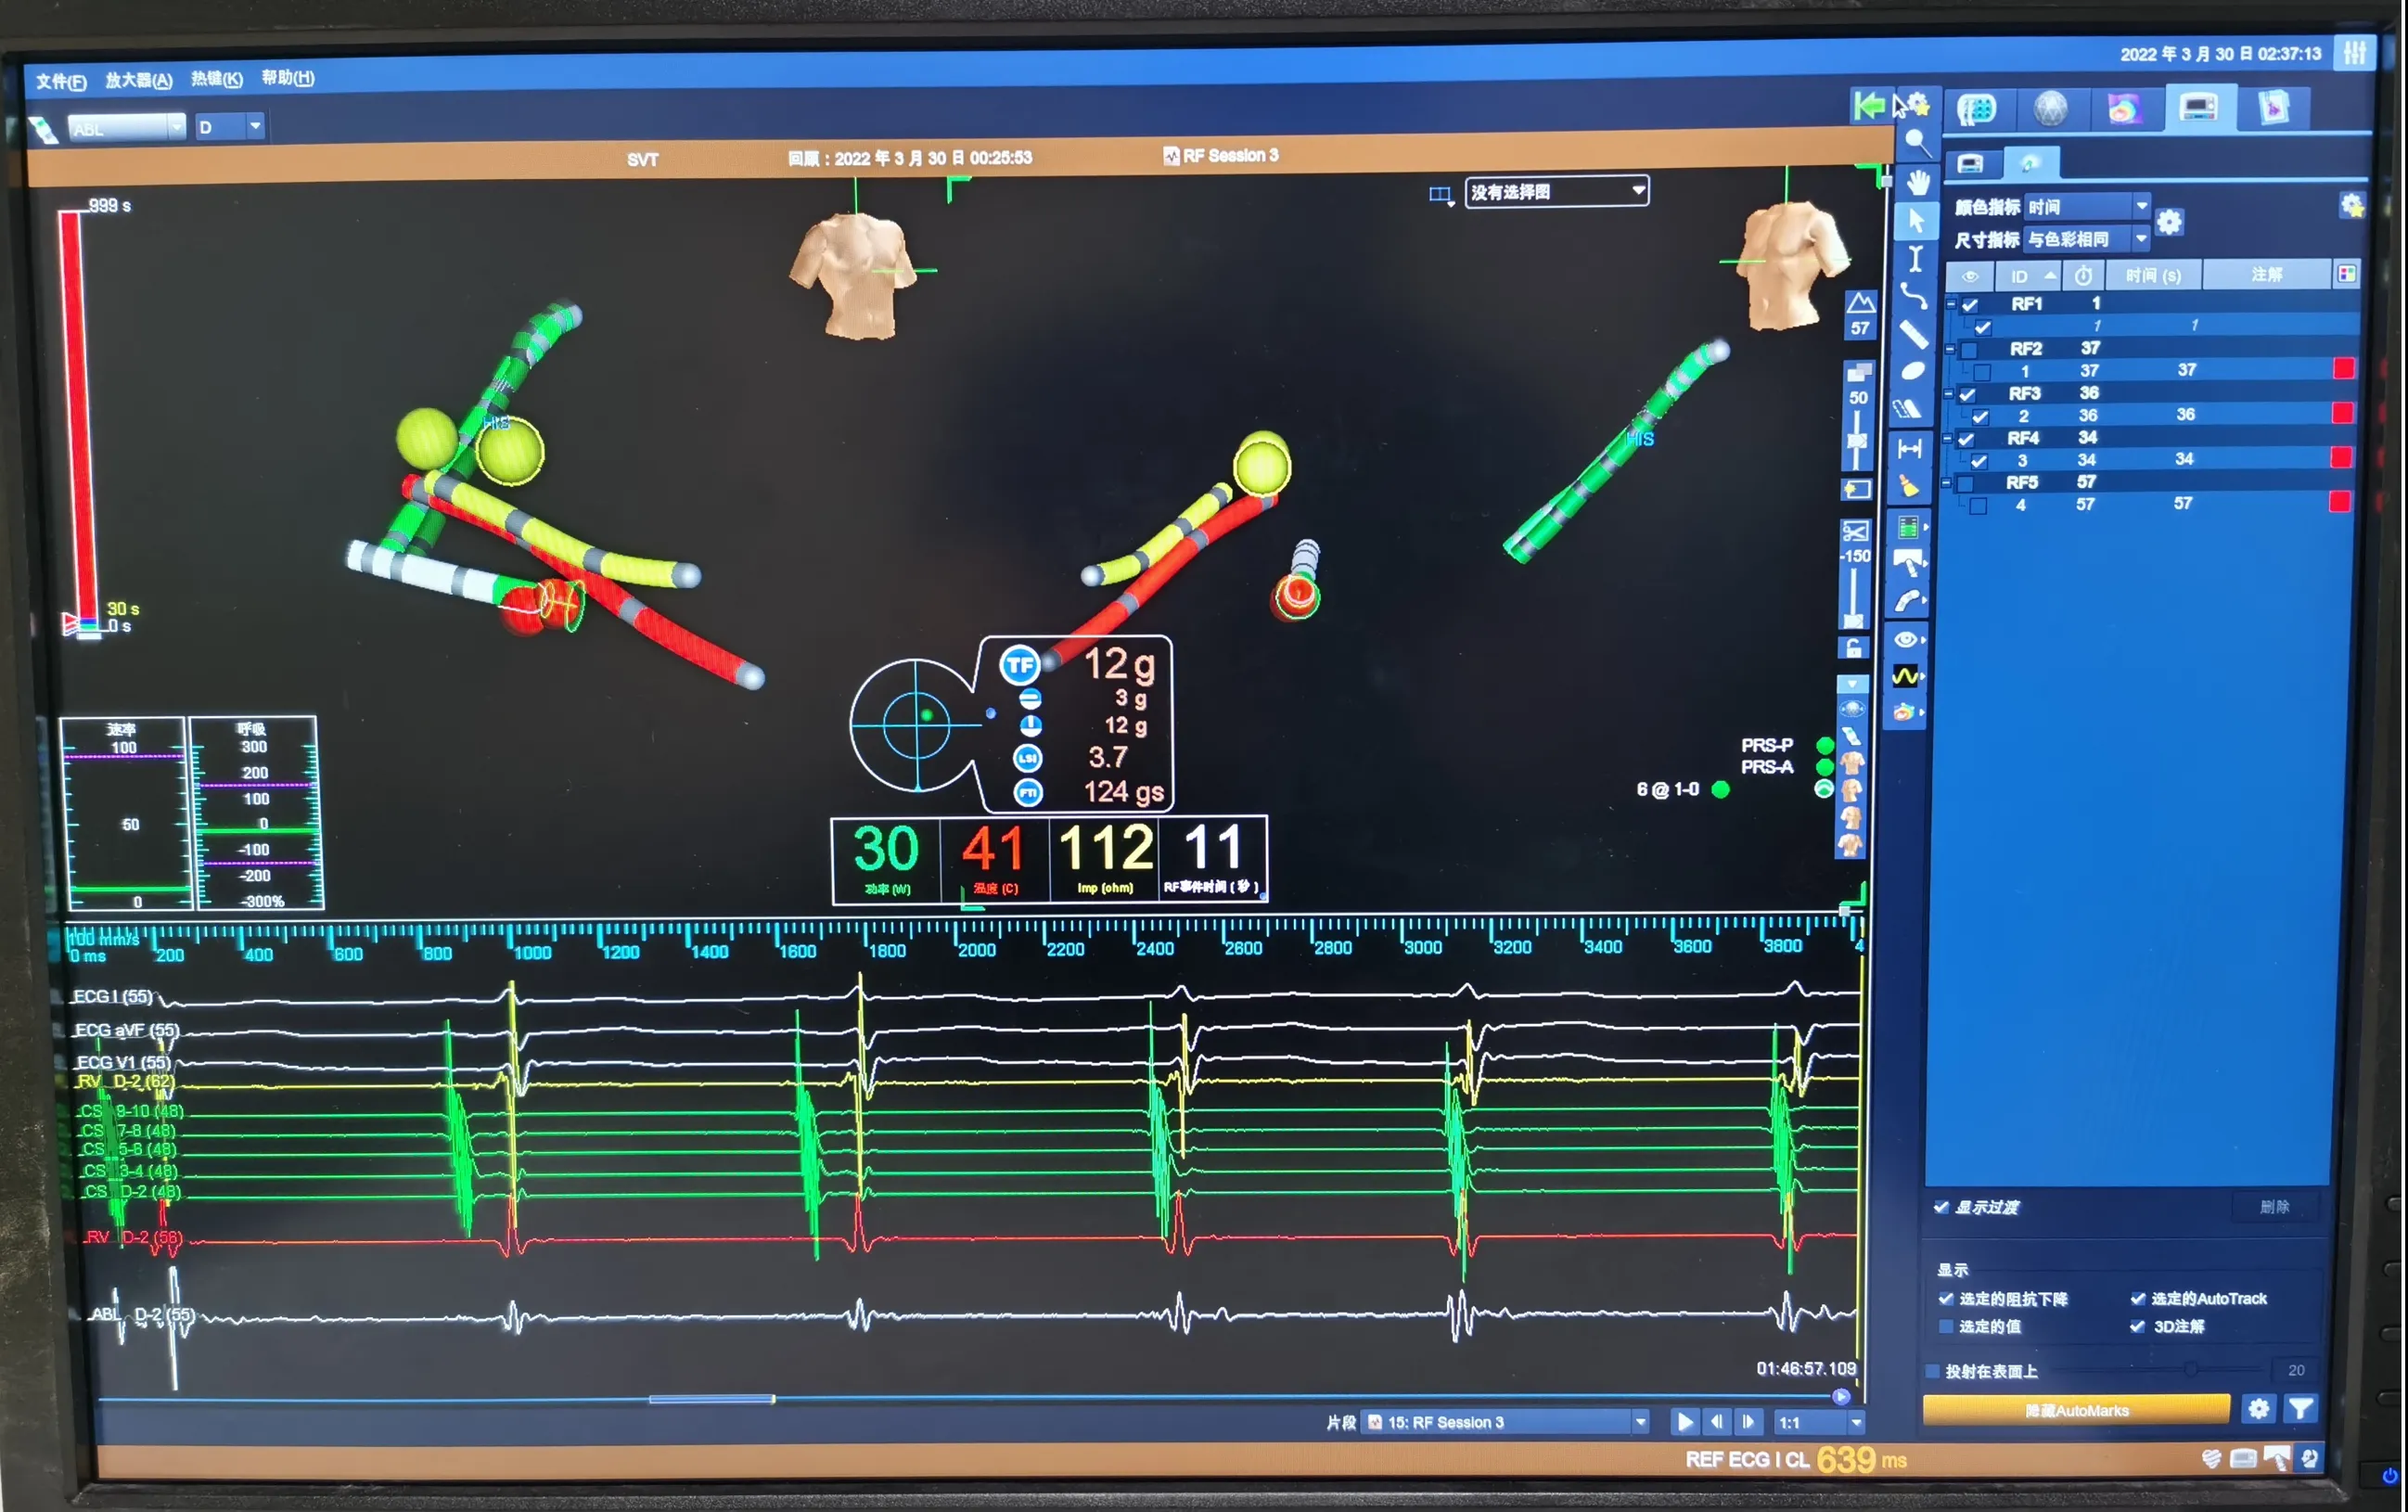Enable the 选定的值 checkbox

pos(1946,1326)
